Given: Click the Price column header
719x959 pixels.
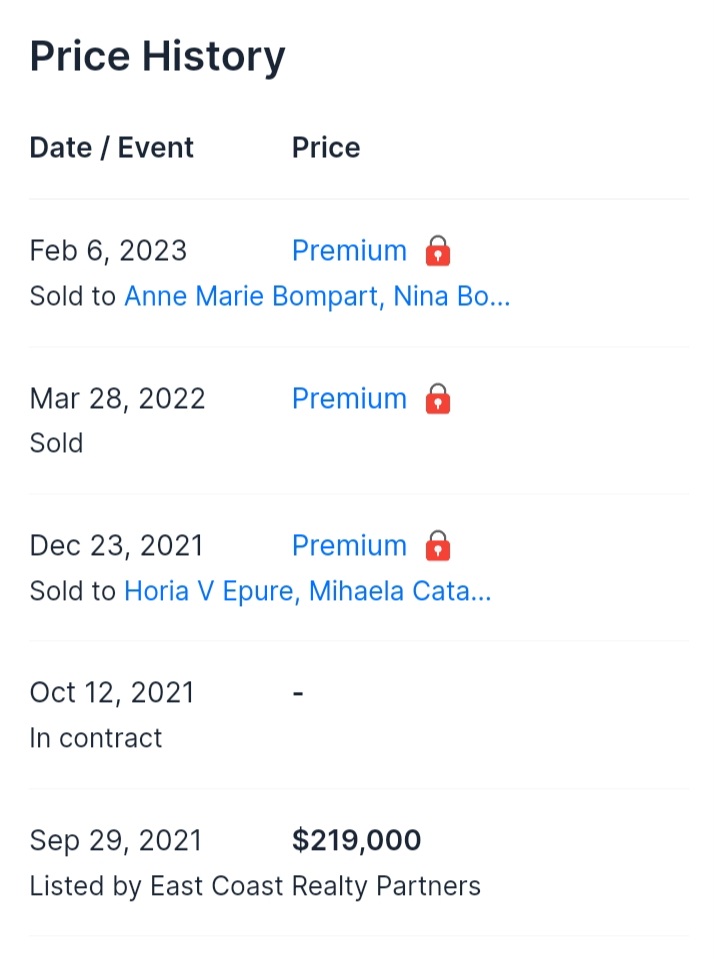Looking at the screenshot, I should [326, 147].
